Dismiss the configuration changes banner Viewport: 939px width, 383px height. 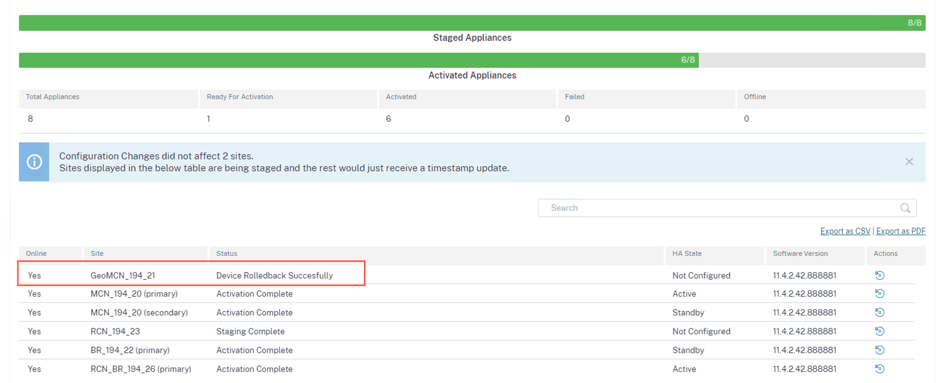point(909,162)
